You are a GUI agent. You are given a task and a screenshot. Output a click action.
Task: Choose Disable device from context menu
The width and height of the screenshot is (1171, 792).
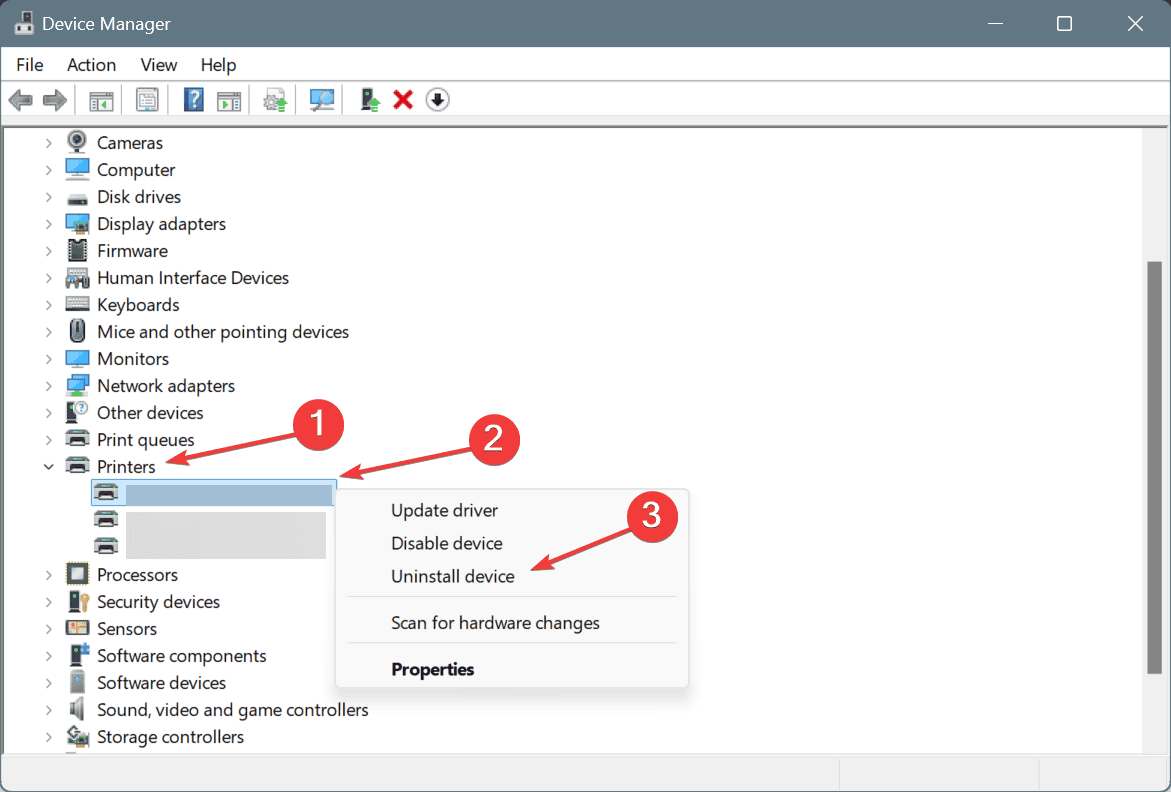click(512, 543)
